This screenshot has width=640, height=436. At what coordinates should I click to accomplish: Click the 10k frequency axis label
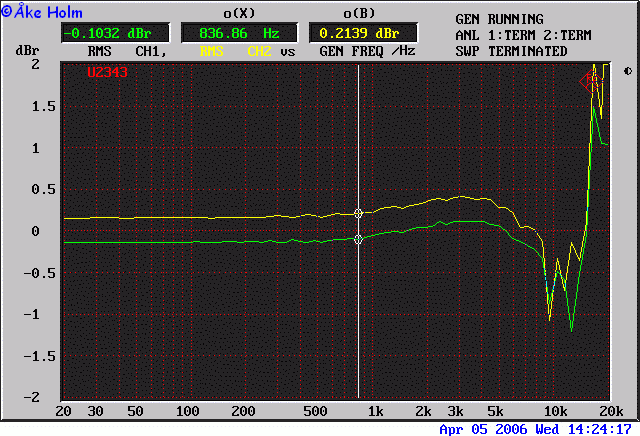click(x=556, y=411)
